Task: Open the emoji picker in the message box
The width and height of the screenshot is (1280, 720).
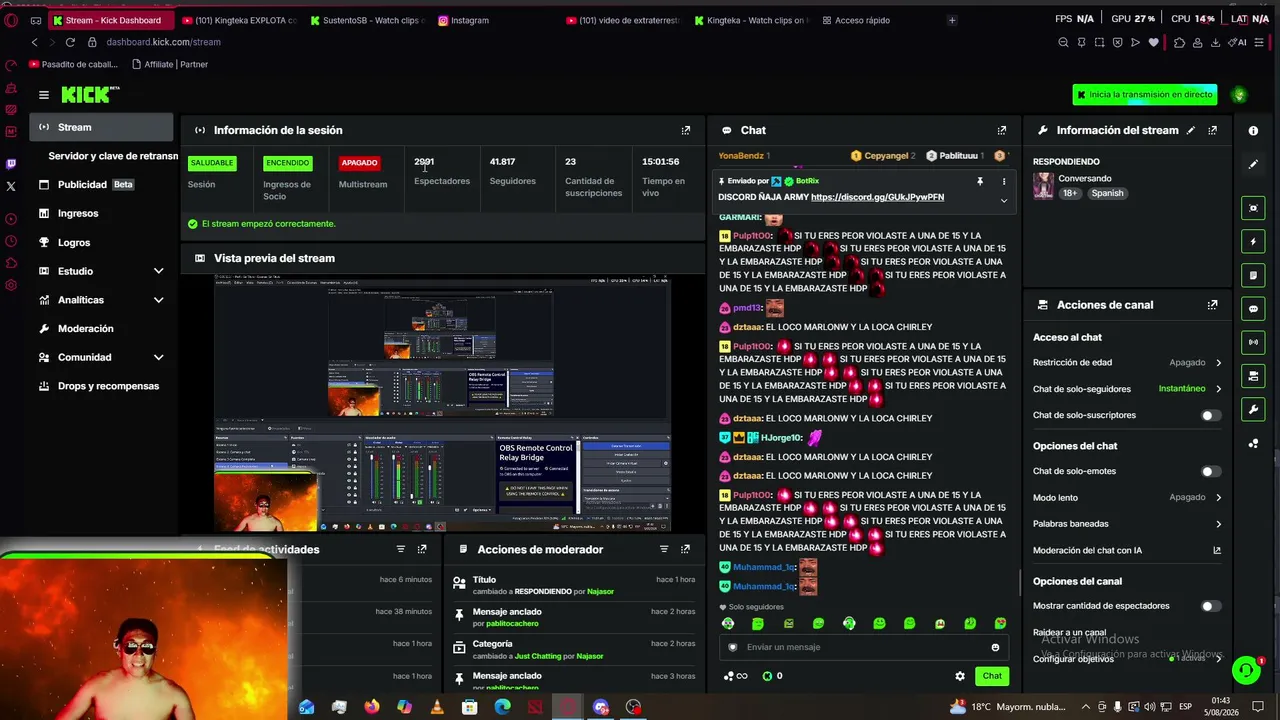Action: click(x=995, y=647)
